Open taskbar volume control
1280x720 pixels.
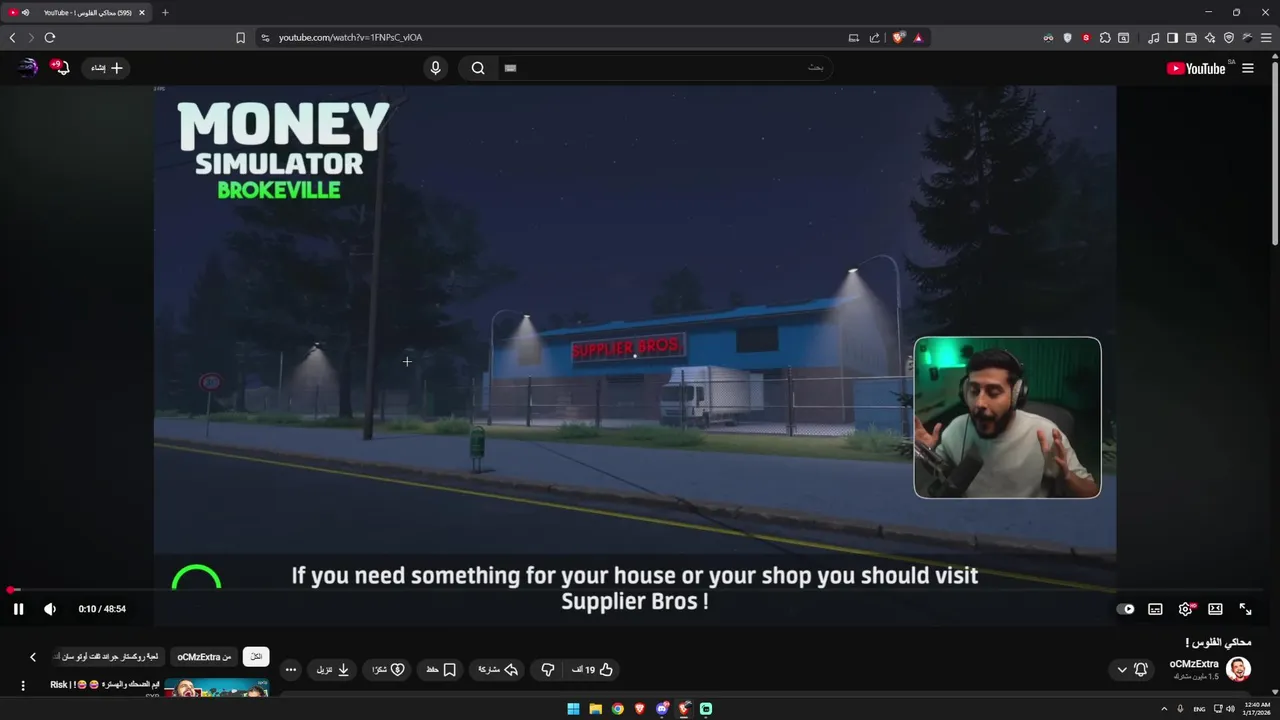pos(1230,709)
